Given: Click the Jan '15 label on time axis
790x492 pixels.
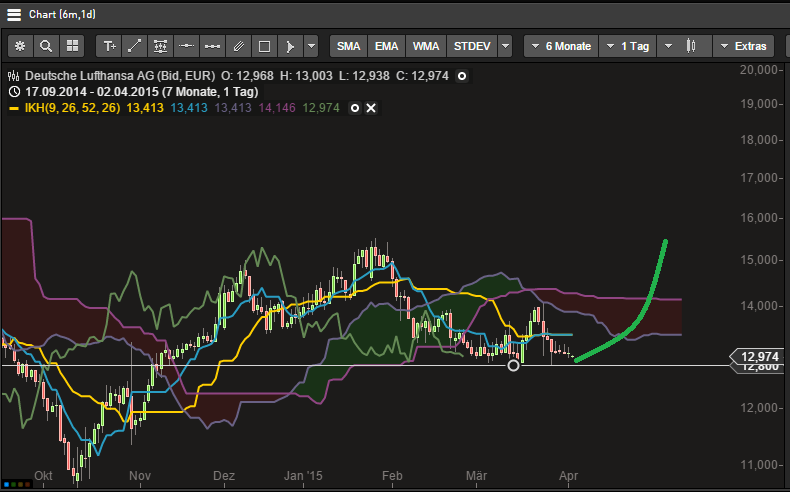Looking at the screenshot, I should (x=303, y=476).
